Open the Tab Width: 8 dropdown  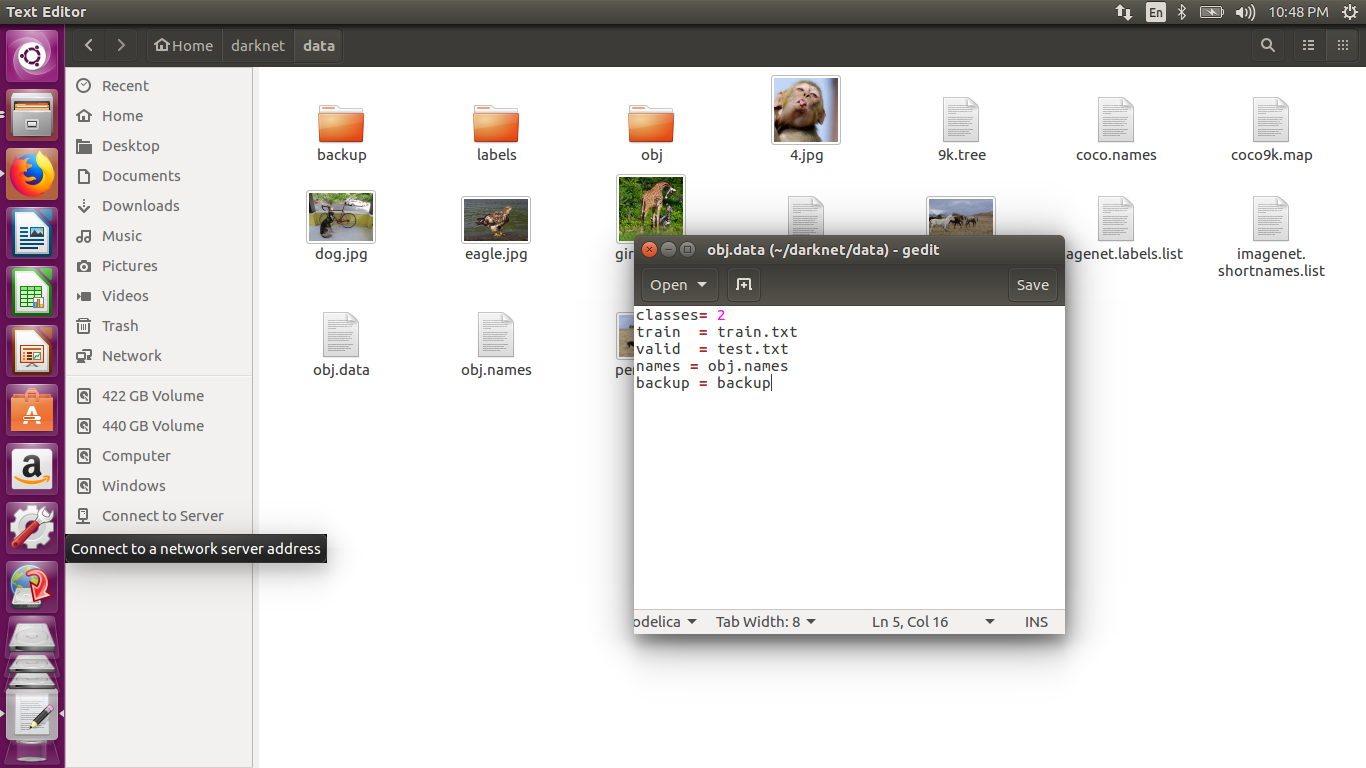coord(765,621)
